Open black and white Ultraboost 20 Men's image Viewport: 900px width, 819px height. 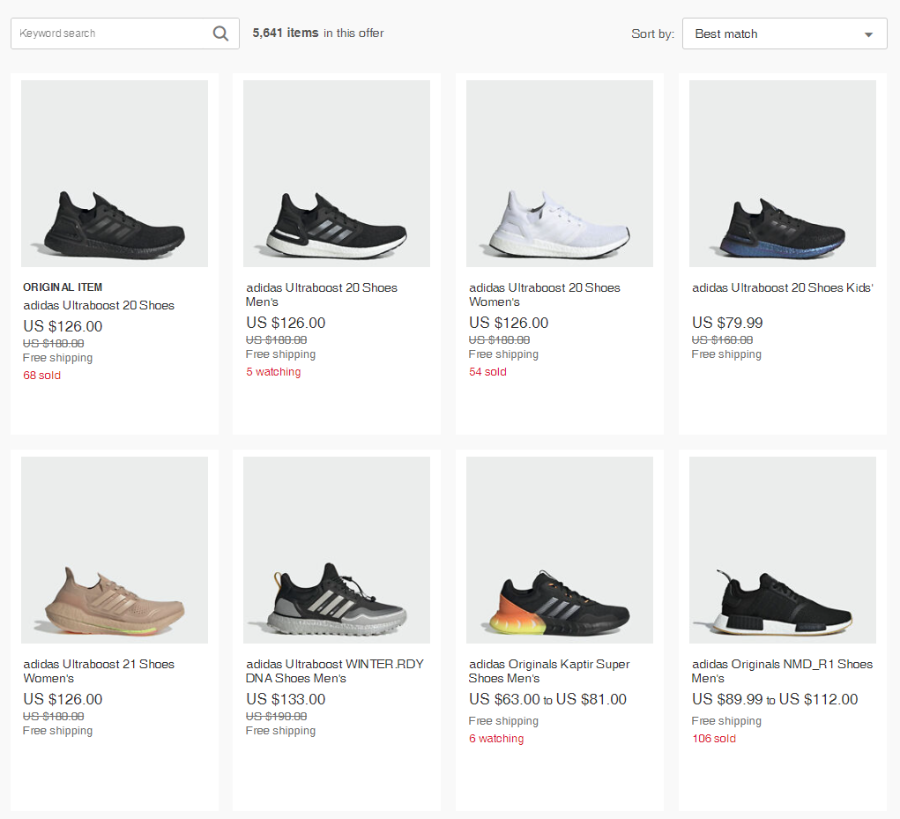point(336,173)
